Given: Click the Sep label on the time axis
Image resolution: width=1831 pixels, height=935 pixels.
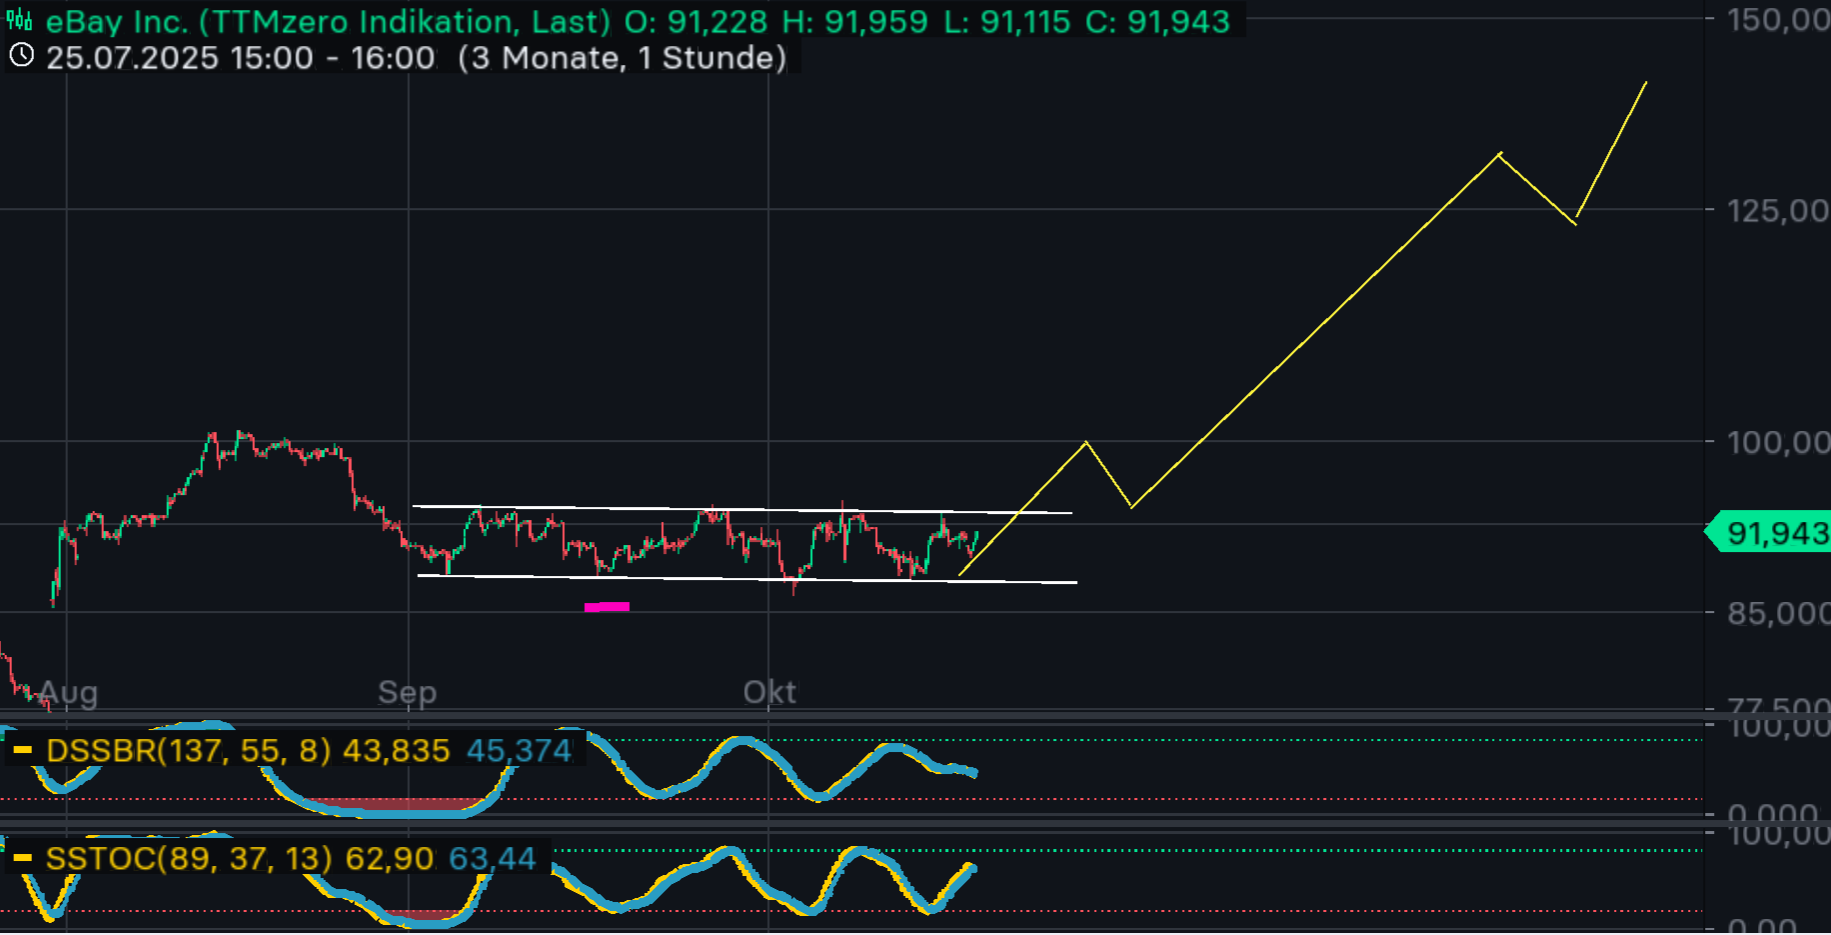Looking at the screenshot, I should pos(407,692).
